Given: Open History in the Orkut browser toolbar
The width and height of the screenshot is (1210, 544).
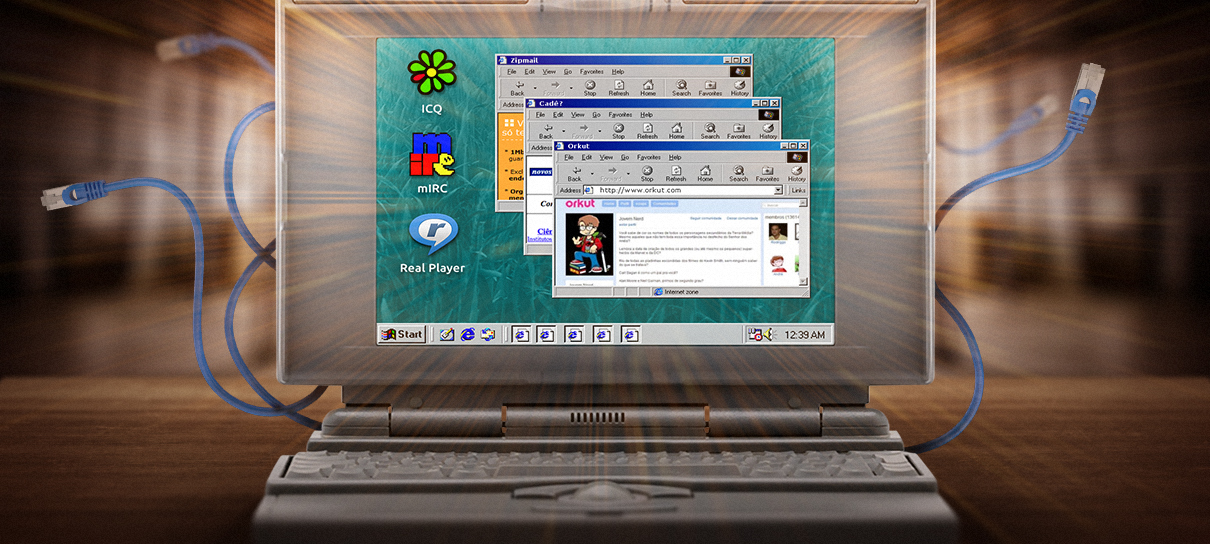Looking at the screenshot, I should tap(796, 173).
